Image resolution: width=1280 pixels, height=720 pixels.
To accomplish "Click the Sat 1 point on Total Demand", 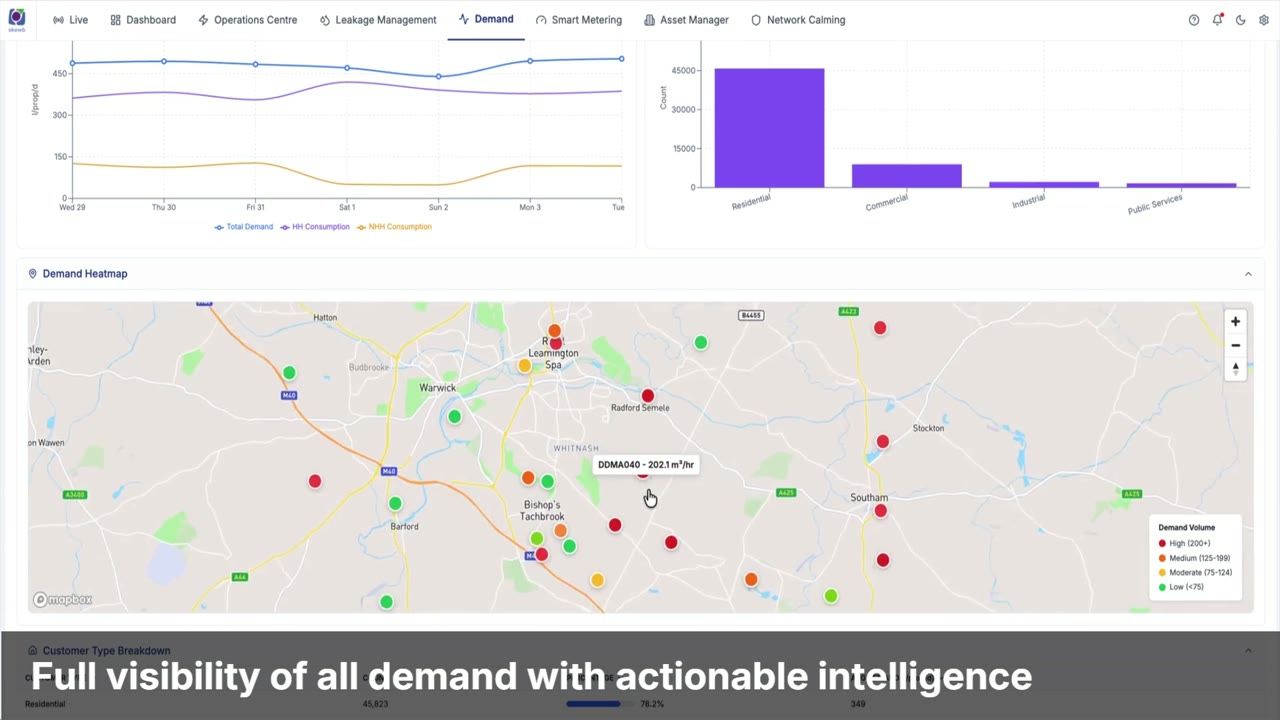I will click(x=347, y=68).
